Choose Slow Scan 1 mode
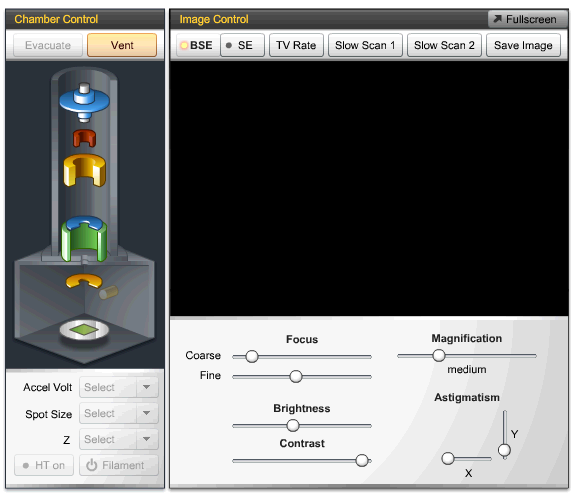The height and width of the screenshot is (498, 577). [x=365, y=45]
